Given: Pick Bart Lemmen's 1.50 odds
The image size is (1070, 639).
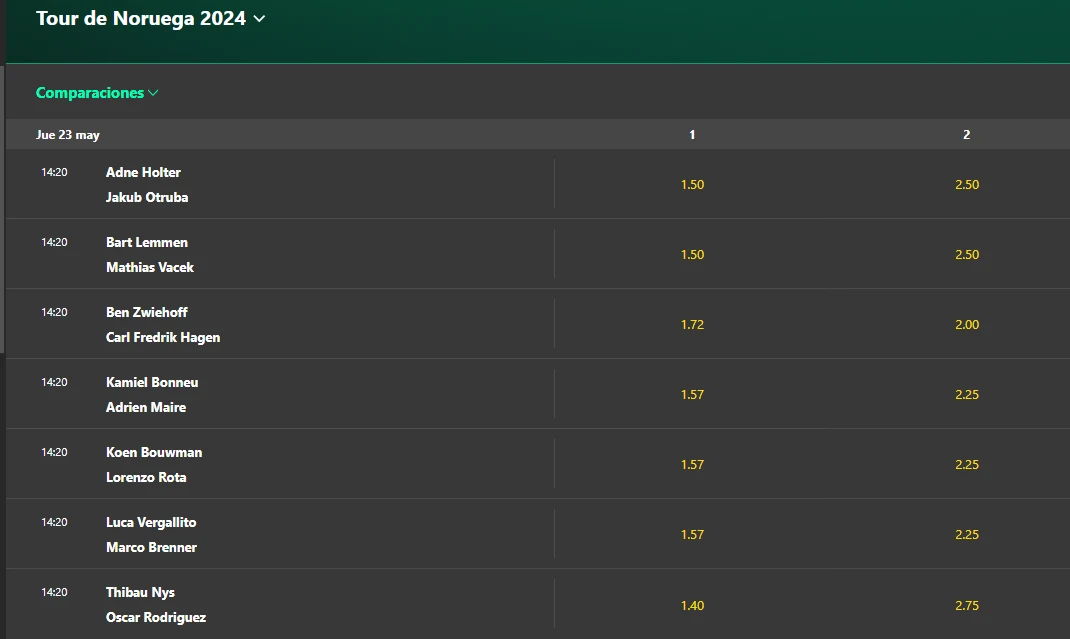Looking at the screenshot, I should click(692, 255).
